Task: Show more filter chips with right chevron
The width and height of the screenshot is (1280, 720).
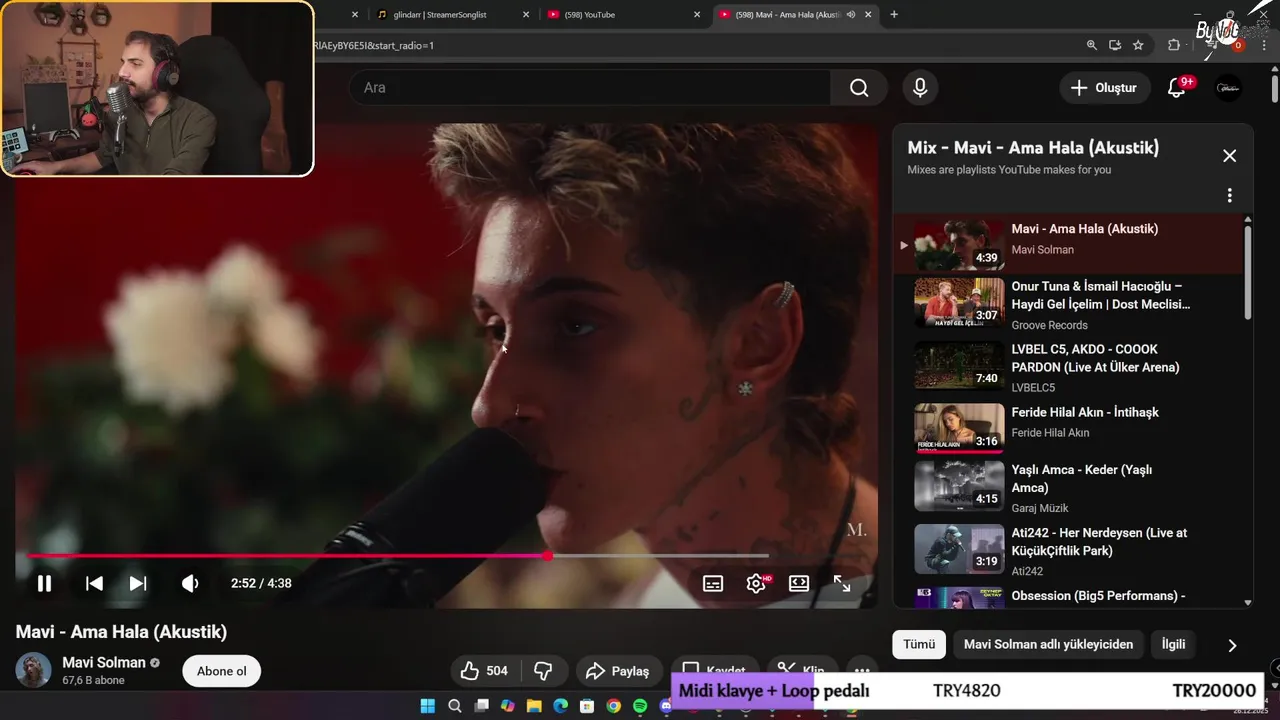Action: pyautogui.click(x=1232, y=646)
